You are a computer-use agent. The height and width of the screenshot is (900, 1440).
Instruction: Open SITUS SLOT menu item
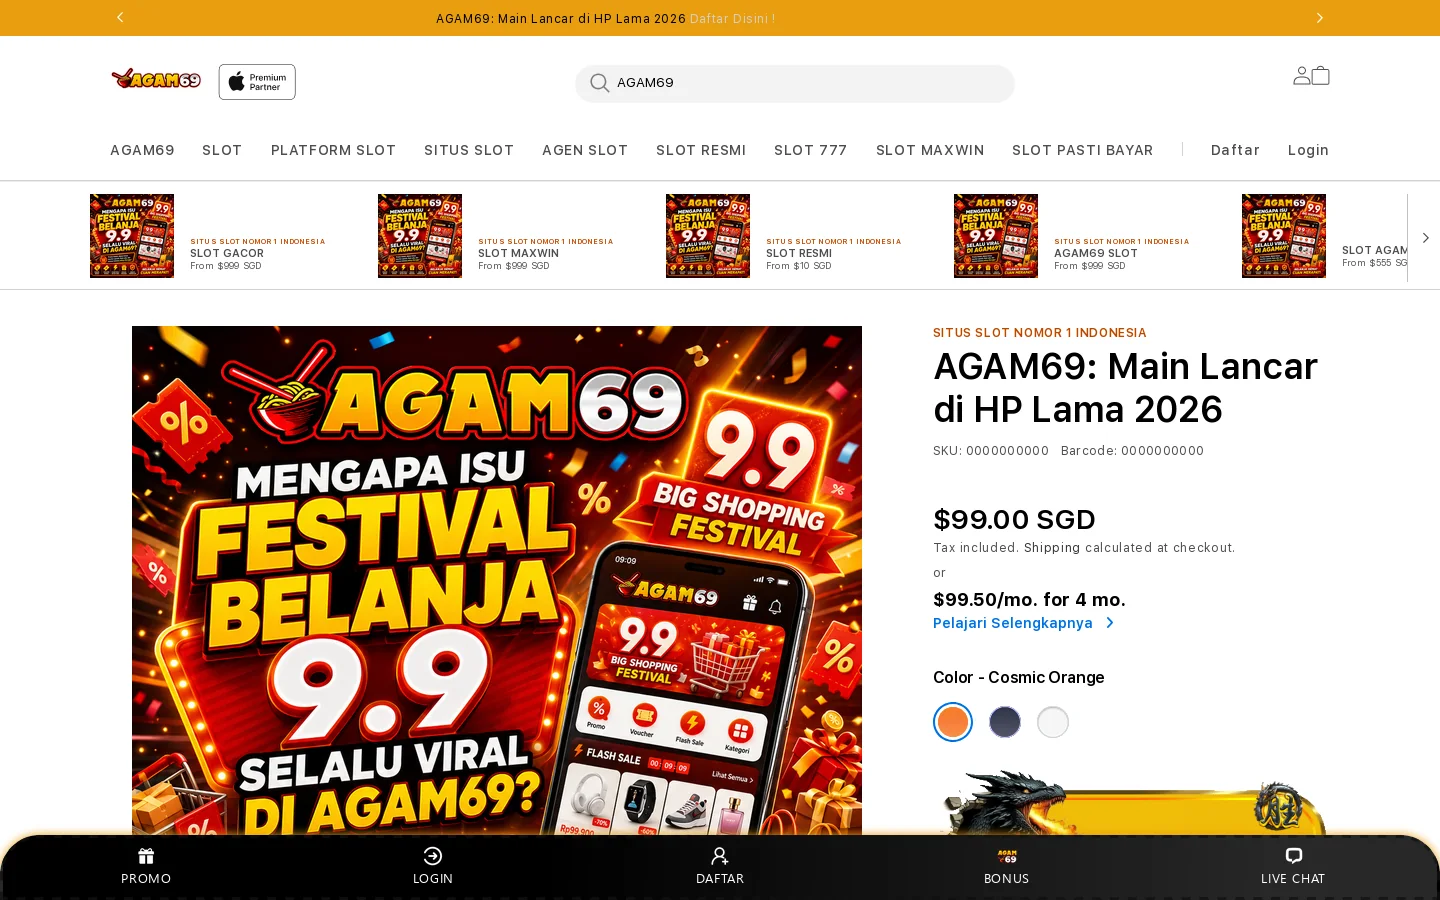coord(469,150)
